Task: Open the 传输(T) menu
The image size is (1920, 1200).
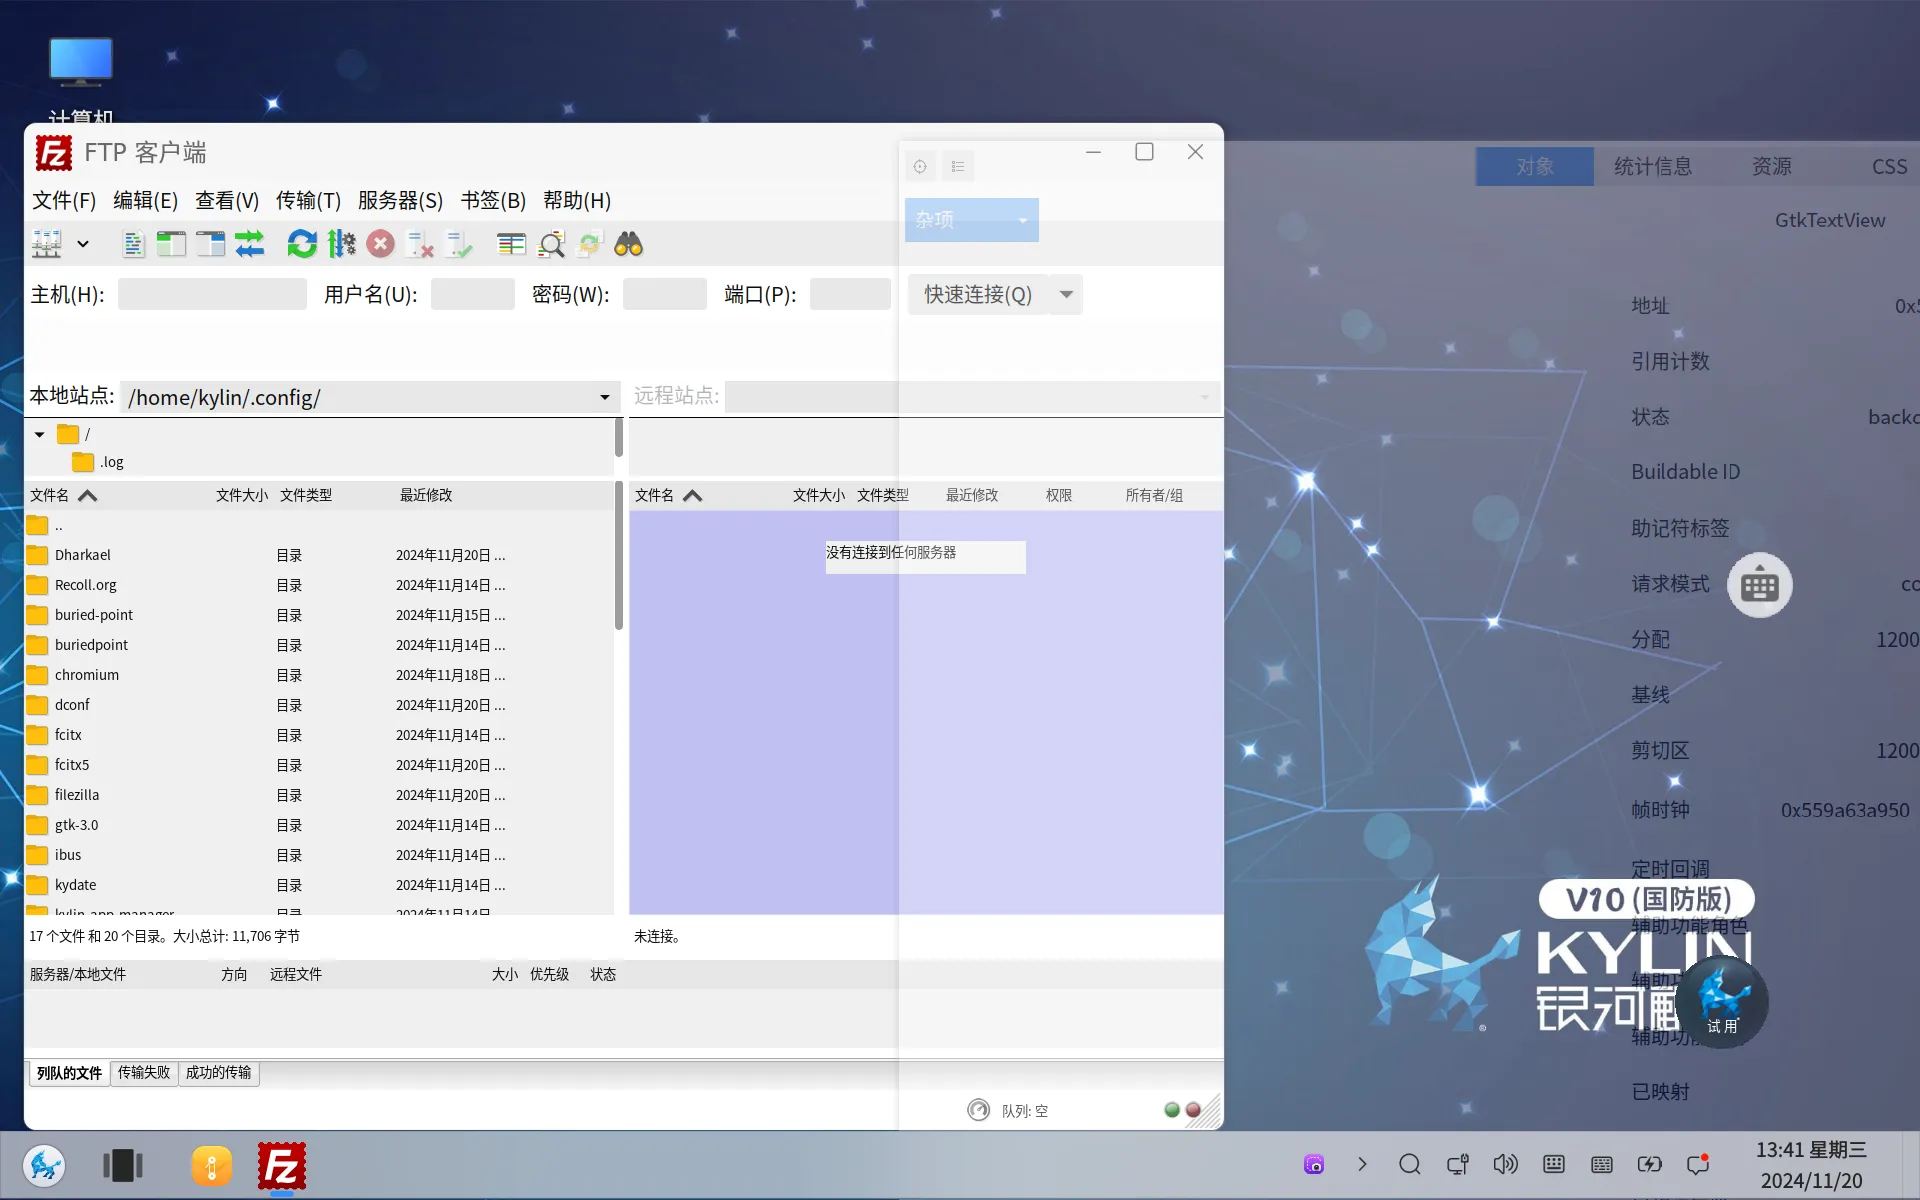Action: (308, 200)
